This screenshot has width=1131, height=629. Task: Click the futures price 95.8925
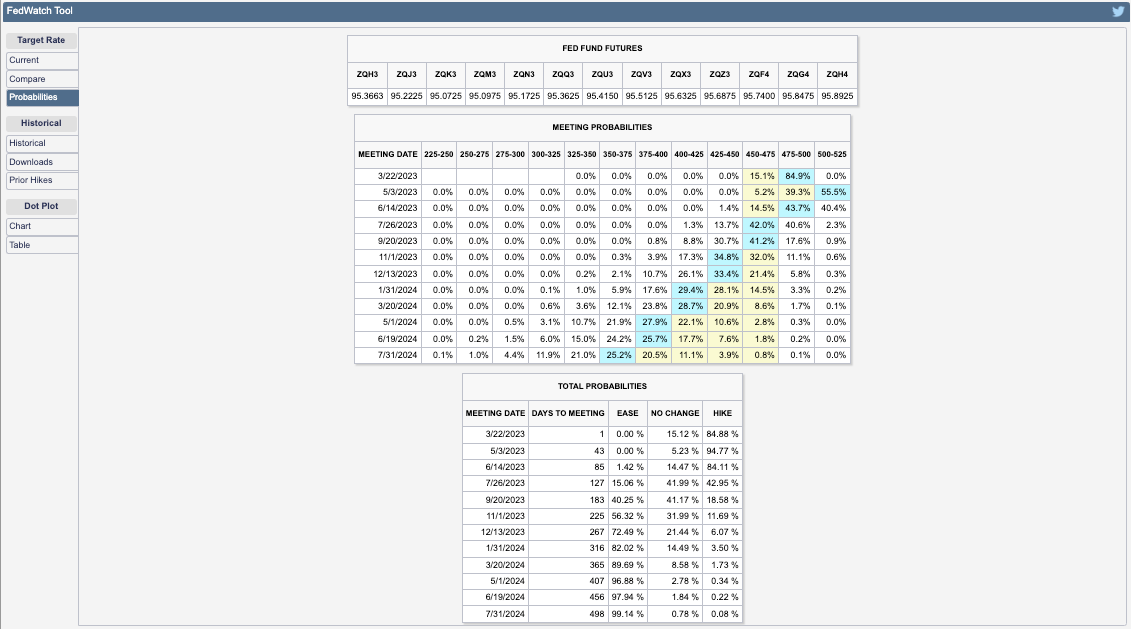[x=837, y=96]
